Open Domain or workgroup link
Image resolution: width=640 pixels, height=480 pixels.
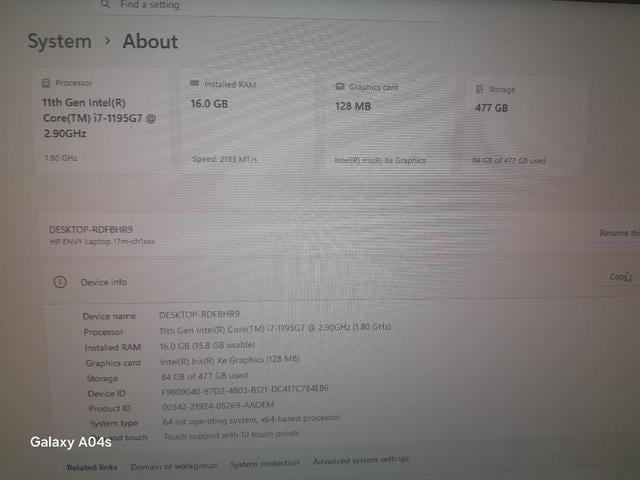coord(174,466)
